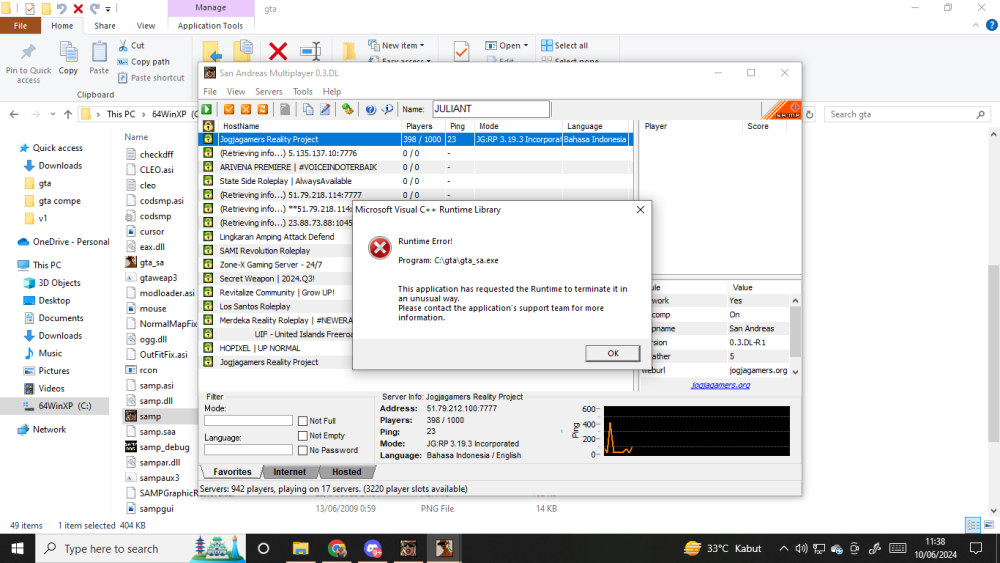Enable the Not Full filter checkbox
The height and width of the screenshot is (563, 1000).
(x=303, y=421)
